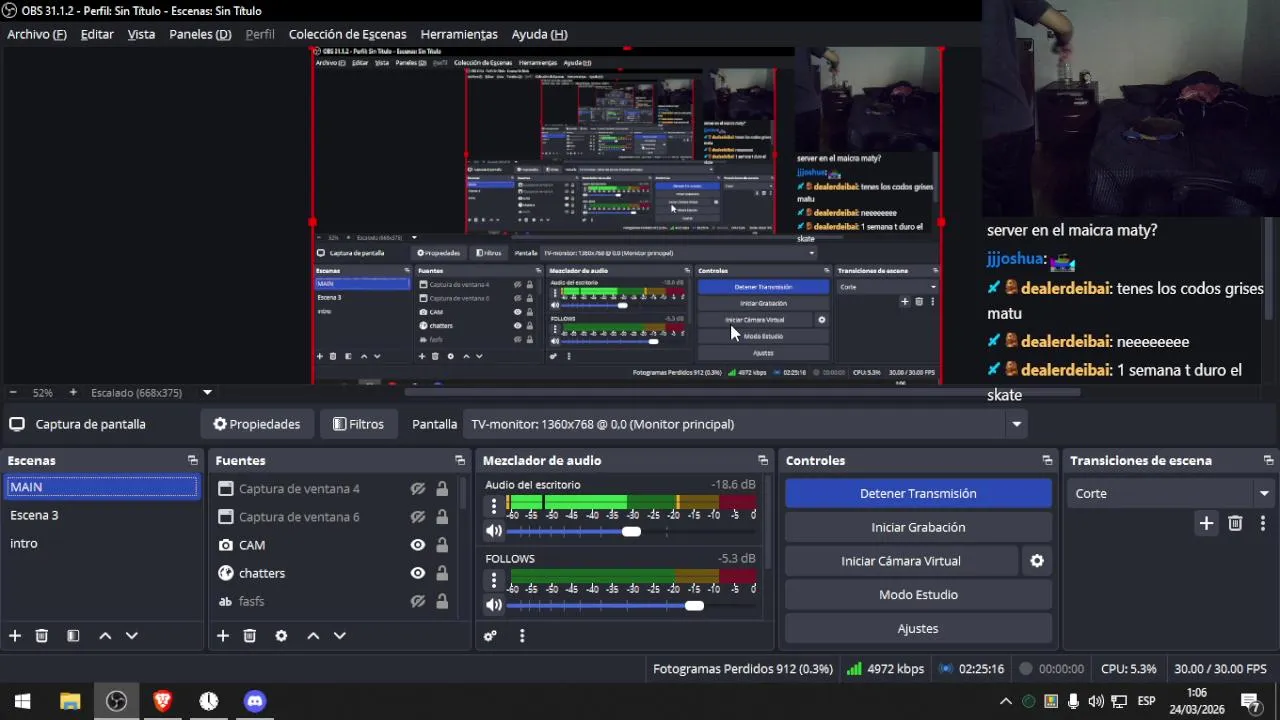1280x720 pixels.
Task: Open source Propiedades button
Action: [x=257, y=424]
